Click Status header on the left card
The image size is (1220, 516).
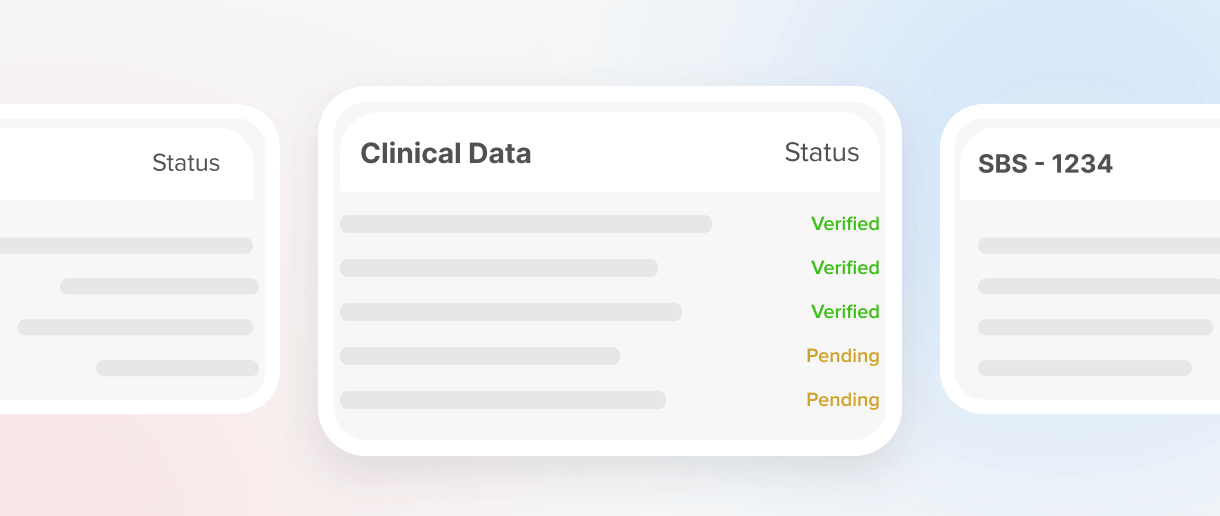pos(186,163)
